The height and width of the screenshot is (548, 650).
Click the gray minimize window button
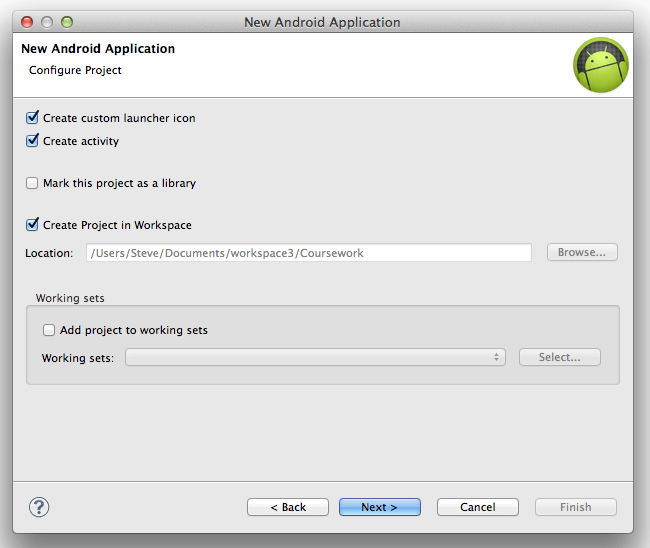pos(47,22)
